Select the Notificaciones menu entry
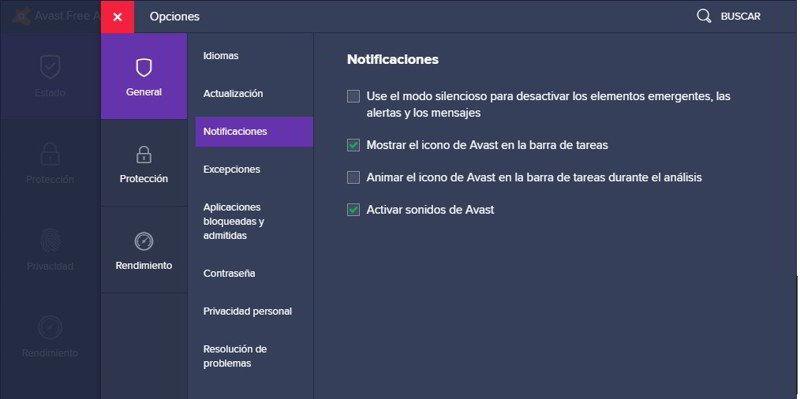 tap(254, 132)
